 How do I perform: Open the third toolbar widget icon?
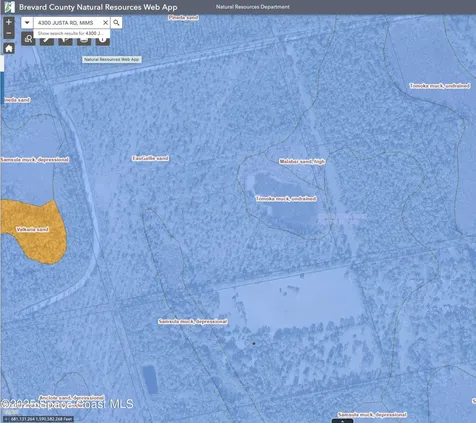tap(66, 41)
